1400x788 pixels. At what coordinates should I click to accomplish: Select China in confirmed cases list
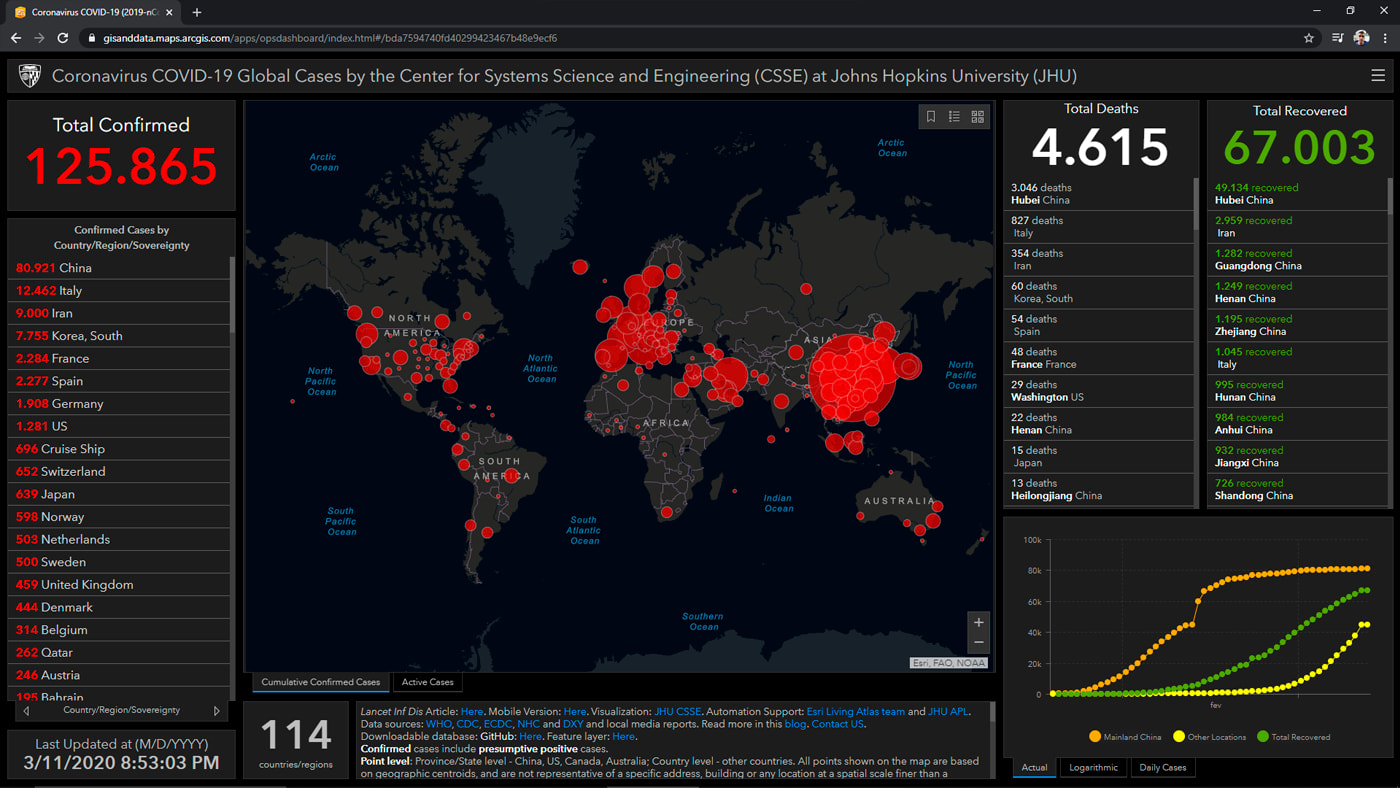119,268
